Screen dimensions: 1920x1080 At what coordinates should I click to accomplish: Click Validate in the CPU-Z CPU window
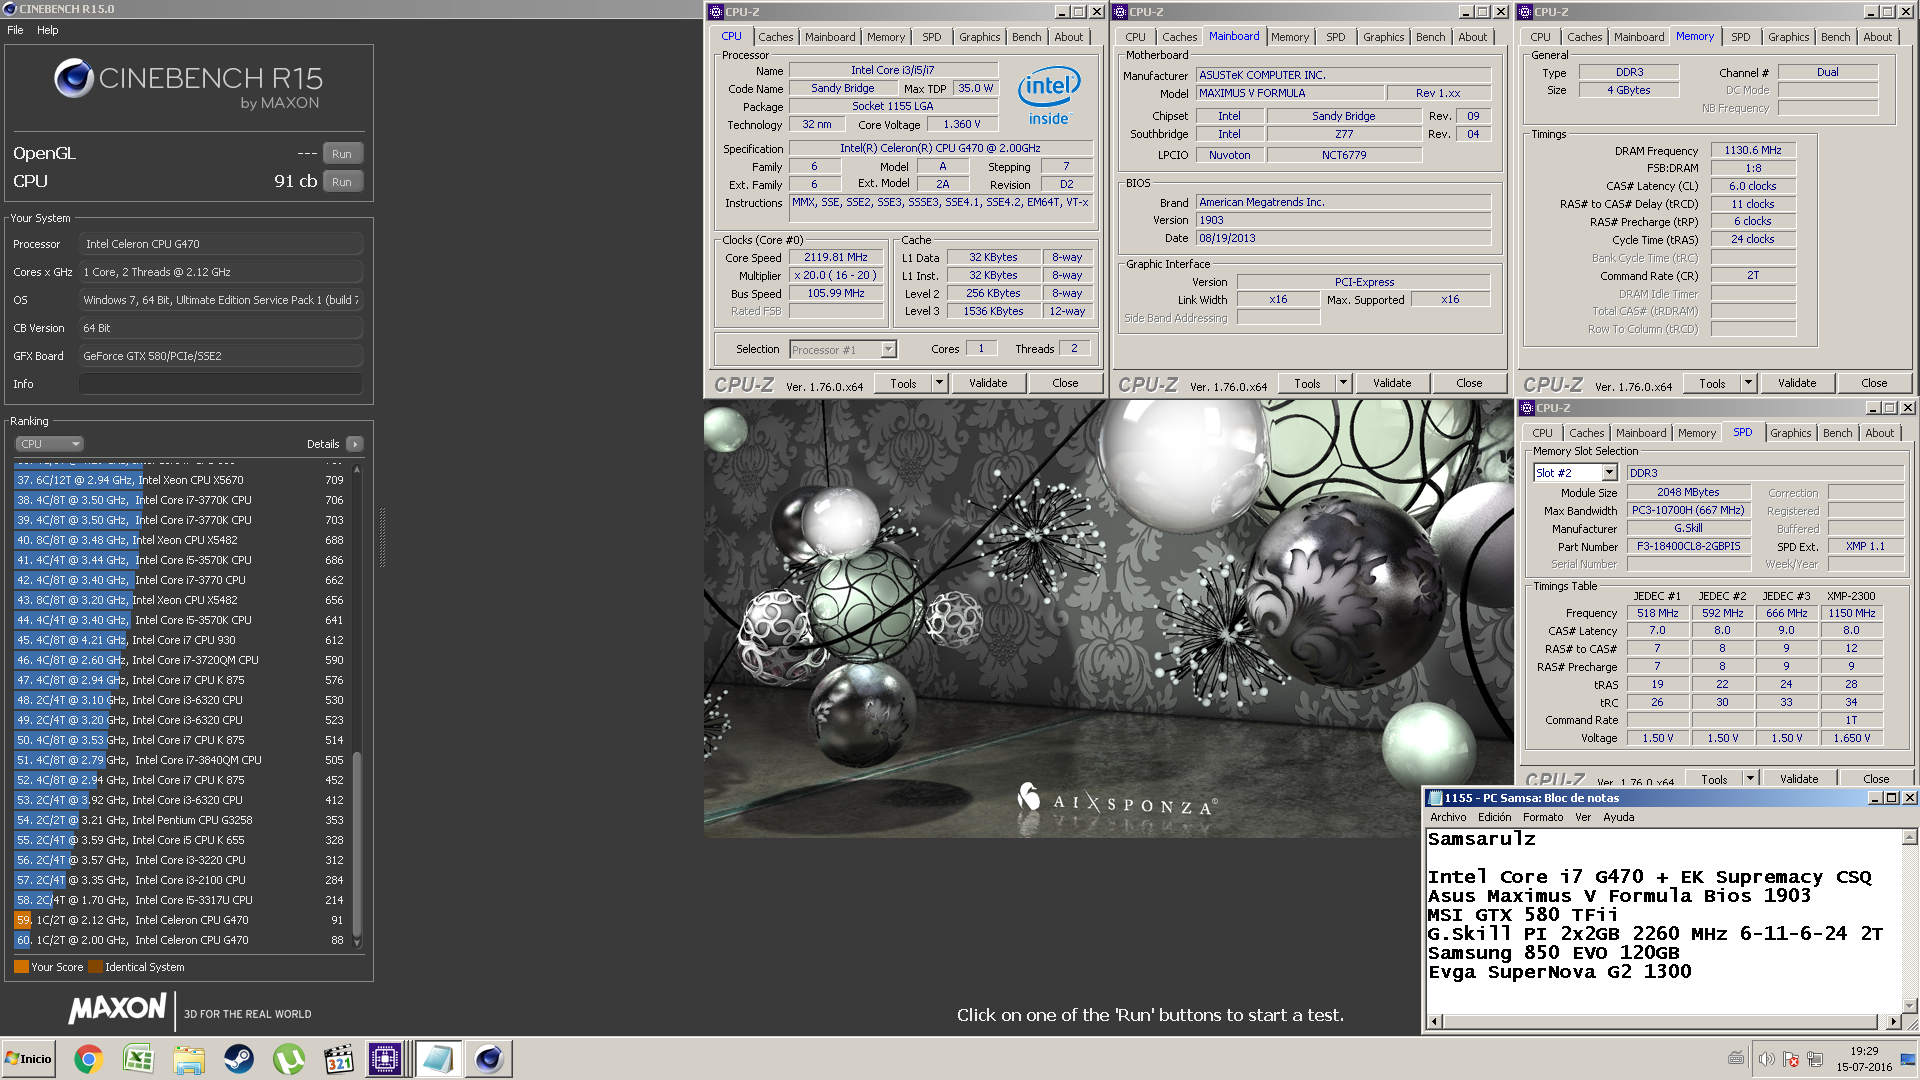coord(988,383)
